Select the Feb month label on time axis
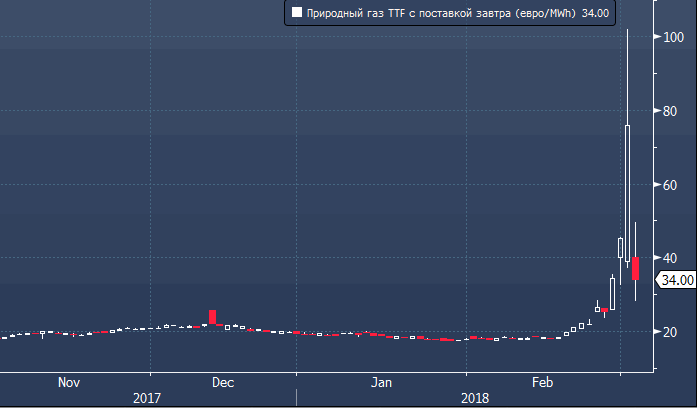Screen dimensions: 697x408 [x=543, y=382]
